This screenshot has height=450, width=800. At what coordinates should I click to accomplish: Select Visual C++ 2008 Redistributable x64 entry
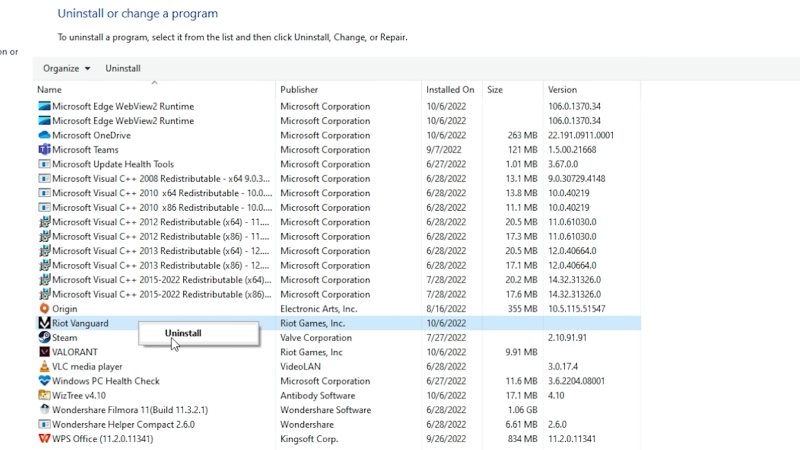pyautogui.click(x=161, y=179)
